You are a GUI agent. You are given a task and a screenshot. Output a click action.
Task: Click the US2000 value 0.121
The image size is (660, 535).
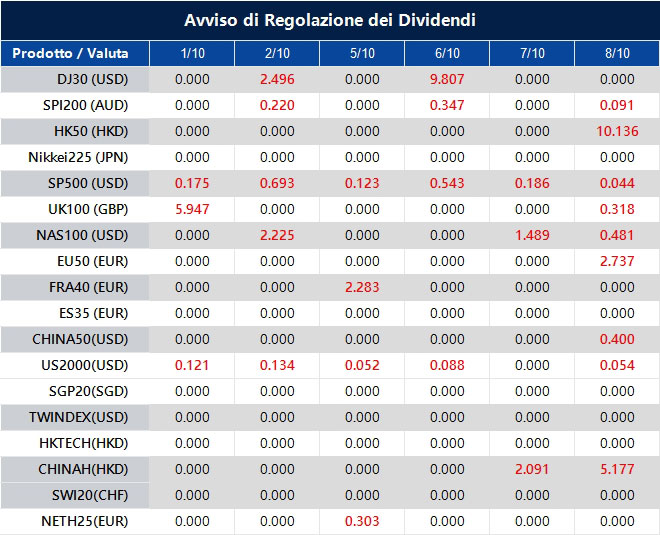pos(192,365)
